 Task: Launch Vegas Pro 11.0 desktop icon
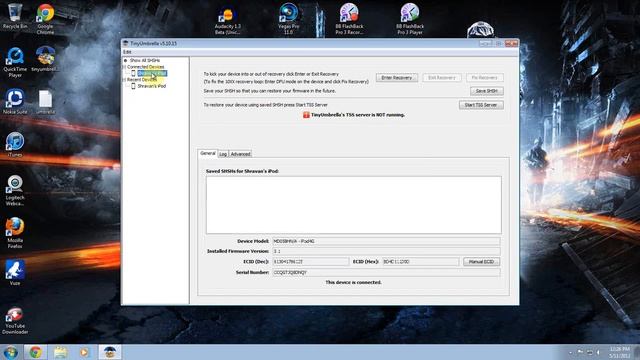coord(289,18)
